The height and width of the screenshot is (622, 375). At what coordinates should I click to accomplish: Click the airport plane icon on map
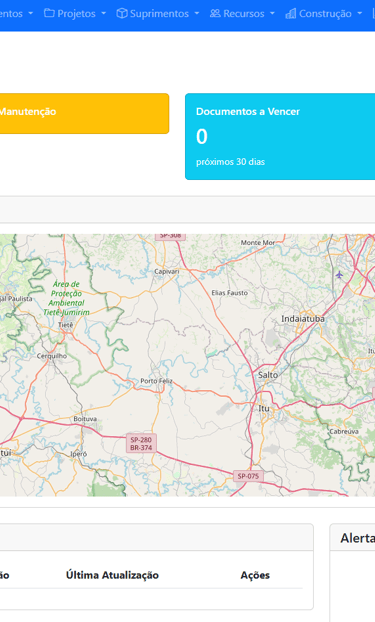[339, 275]
